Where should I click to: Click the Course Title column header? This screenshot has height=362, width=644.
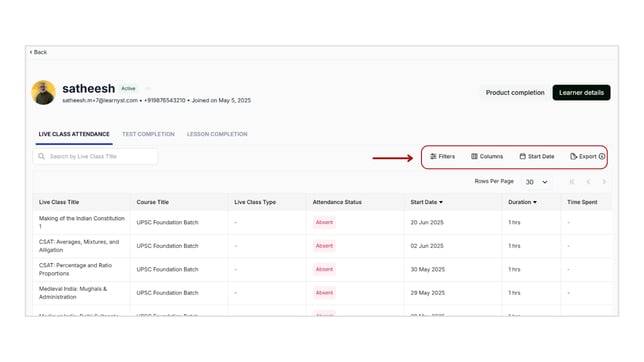[152, 202]
